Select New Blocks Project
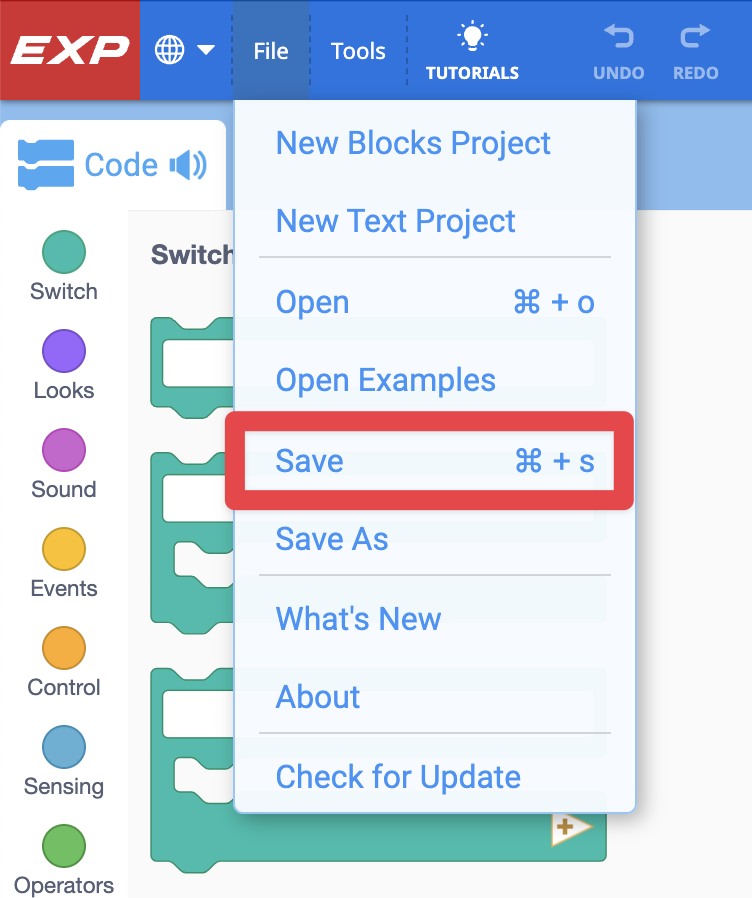The width and height of the screenshot is (752, 898). point(412,143)
